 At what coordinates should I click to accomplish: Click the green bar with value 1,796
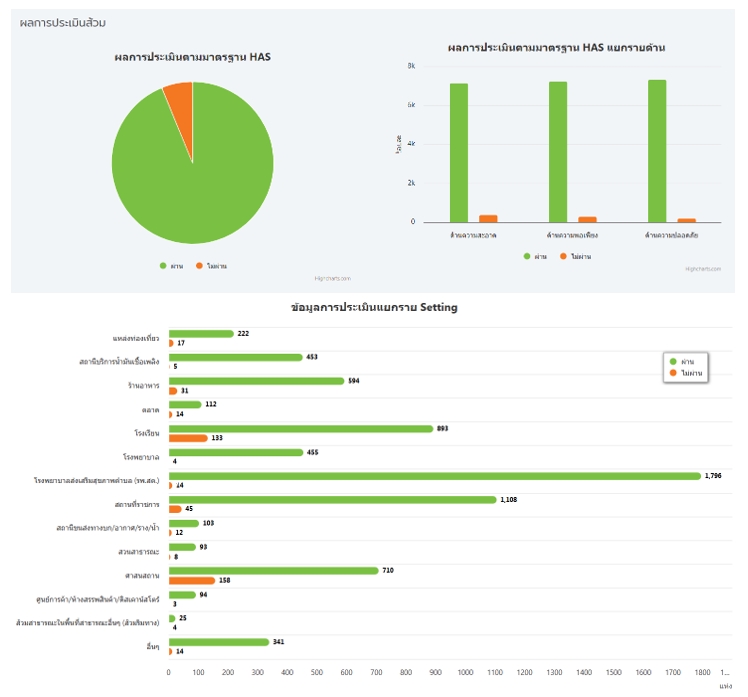434,476
